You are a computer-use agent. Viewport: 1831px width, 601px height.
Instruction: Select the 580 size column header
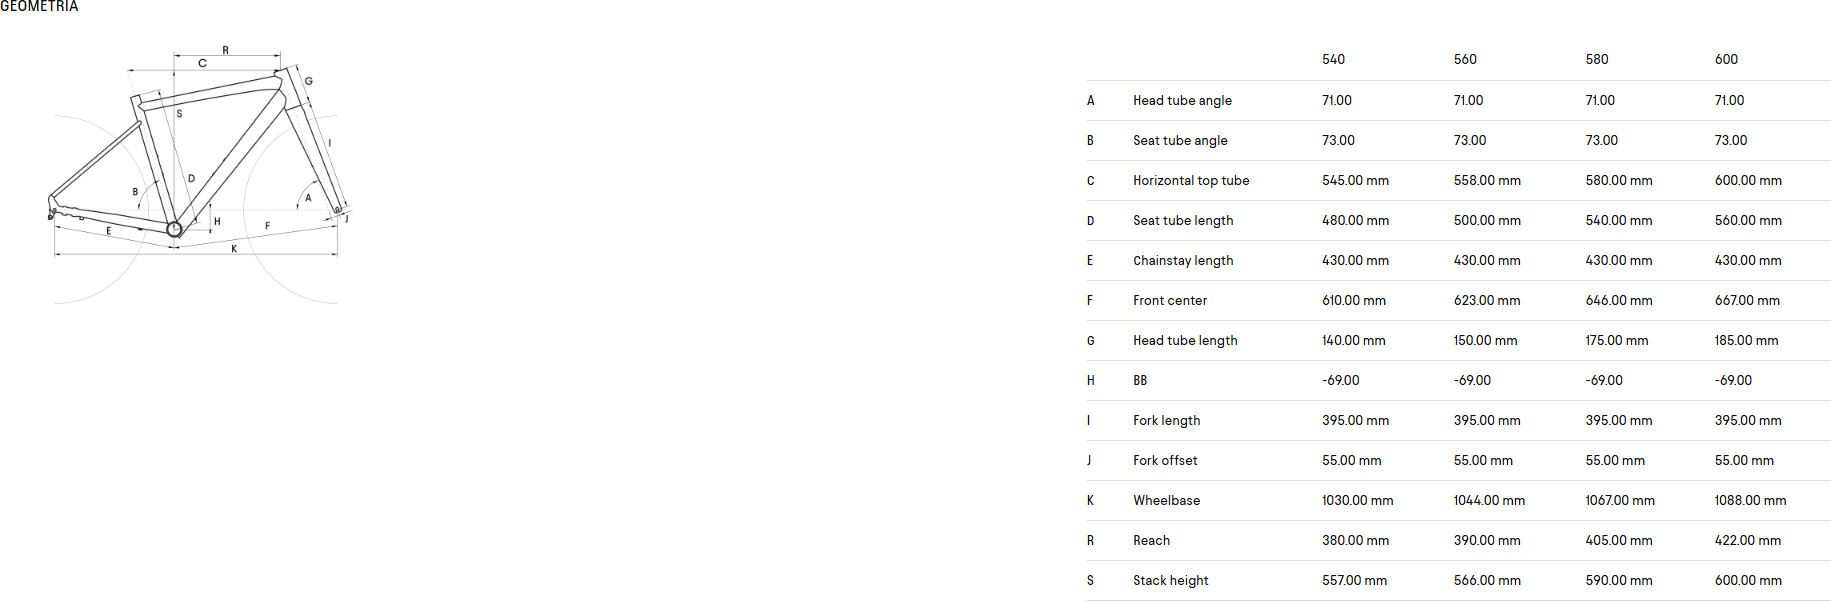1597,60
